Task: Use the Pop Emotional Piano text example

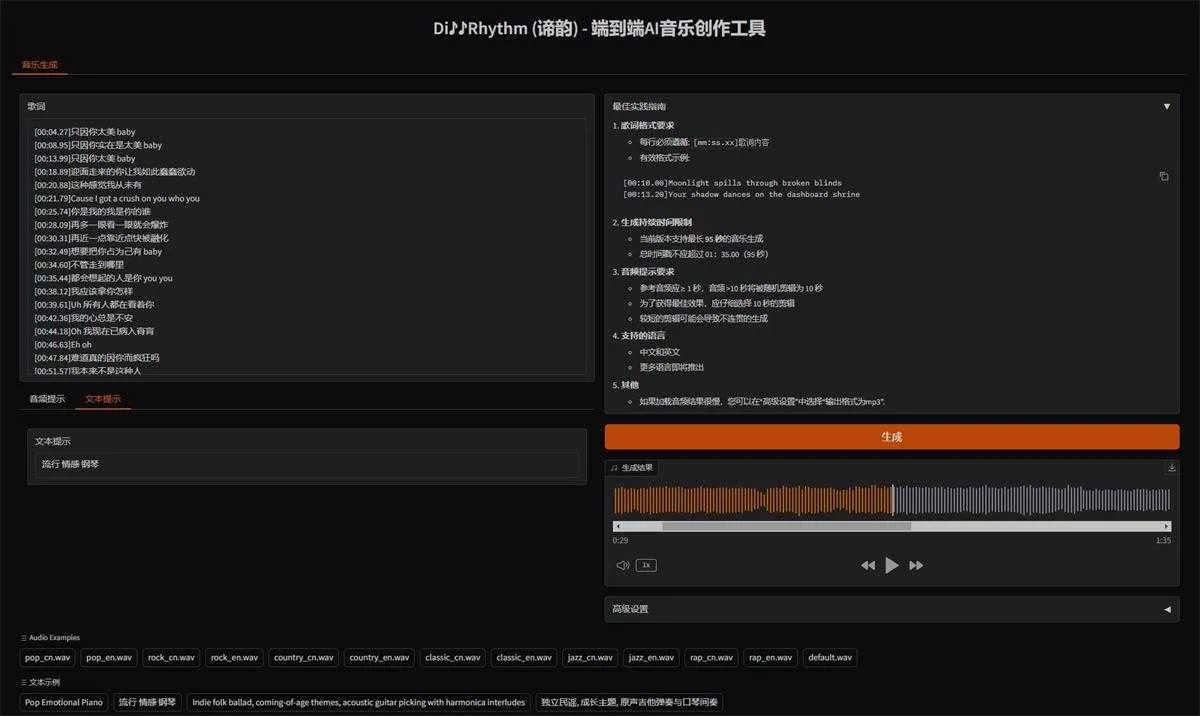Action: click(x=64, y=702)
